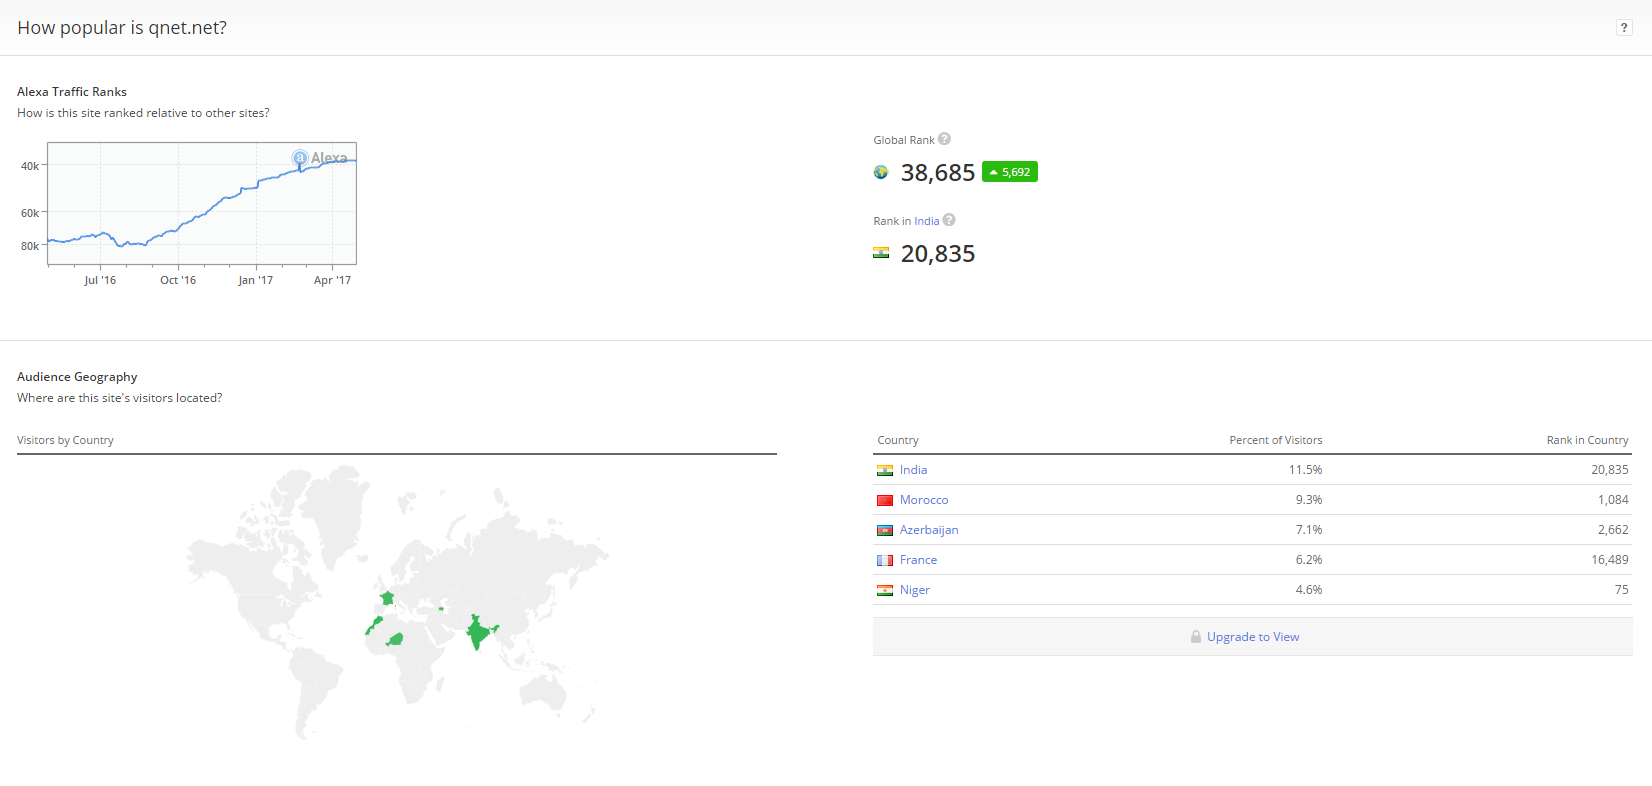Click the Percent of Visitors column header
This screenshot has height=786, width=1652.
[x=1276, y=440]
